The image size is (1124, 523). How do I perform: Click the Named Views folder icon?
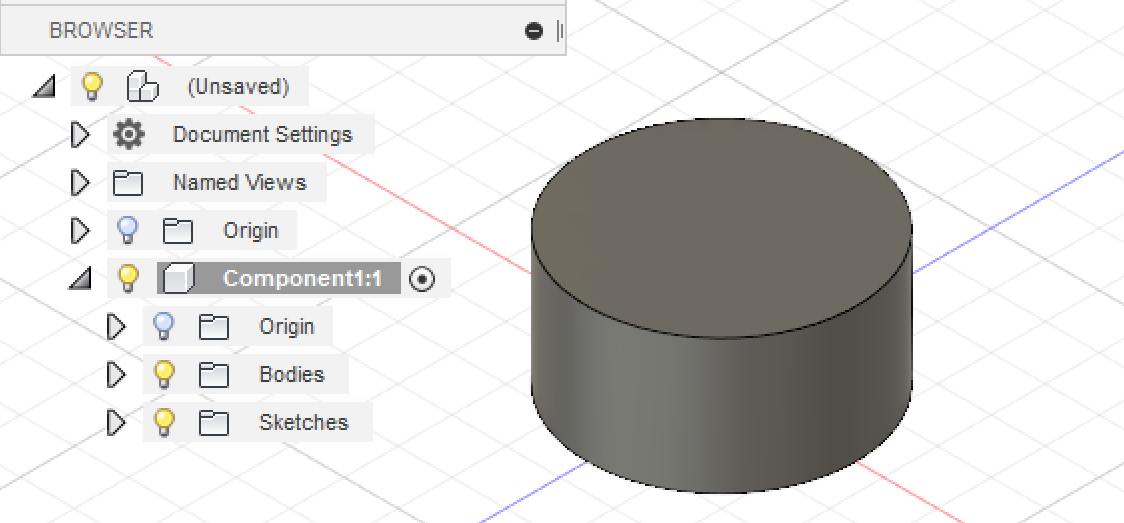coord(128,183)
